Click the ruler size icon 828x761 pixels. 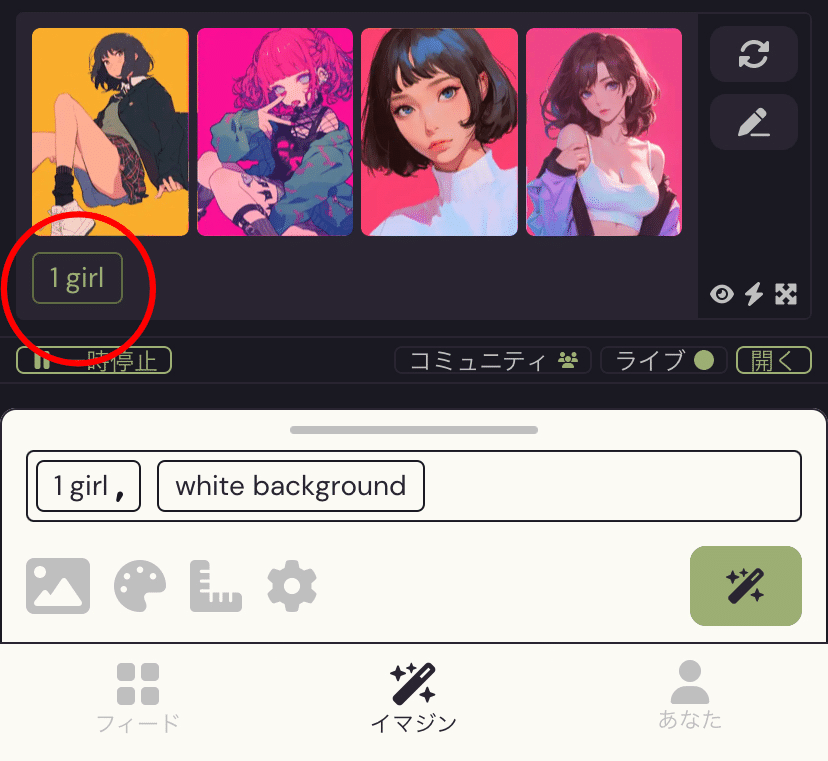click(x=215, y=586)
